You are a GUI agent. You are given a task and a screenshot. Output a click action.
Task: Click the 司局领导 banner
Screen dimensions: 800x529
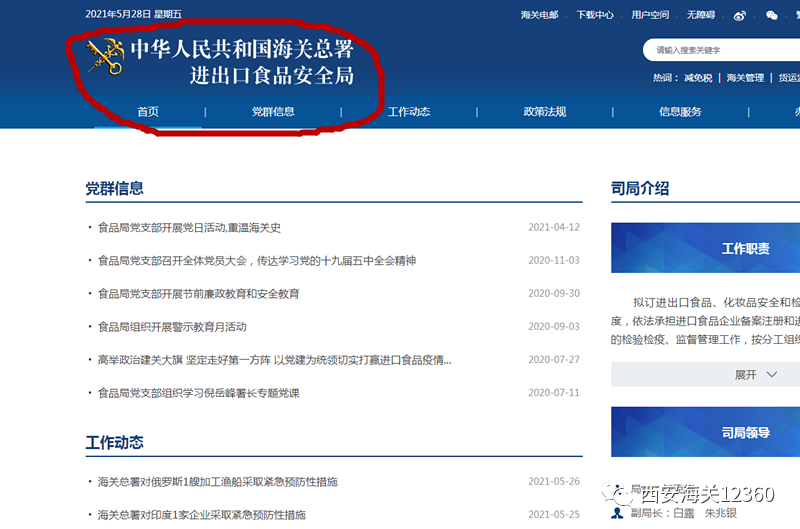point(745,433)
